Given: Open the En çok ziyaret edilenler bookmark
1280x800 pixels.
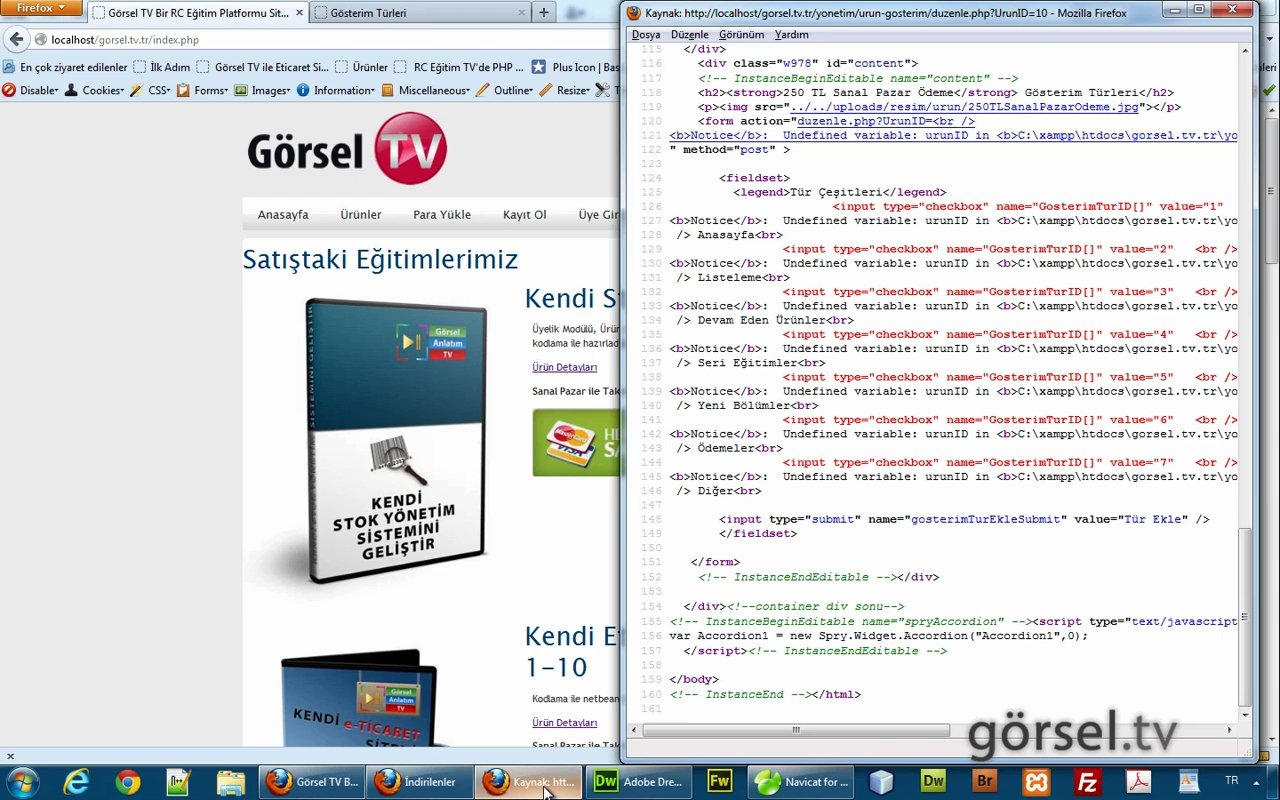Looking at the screenshot, I should pyautogui.click(x=66, y=67).
